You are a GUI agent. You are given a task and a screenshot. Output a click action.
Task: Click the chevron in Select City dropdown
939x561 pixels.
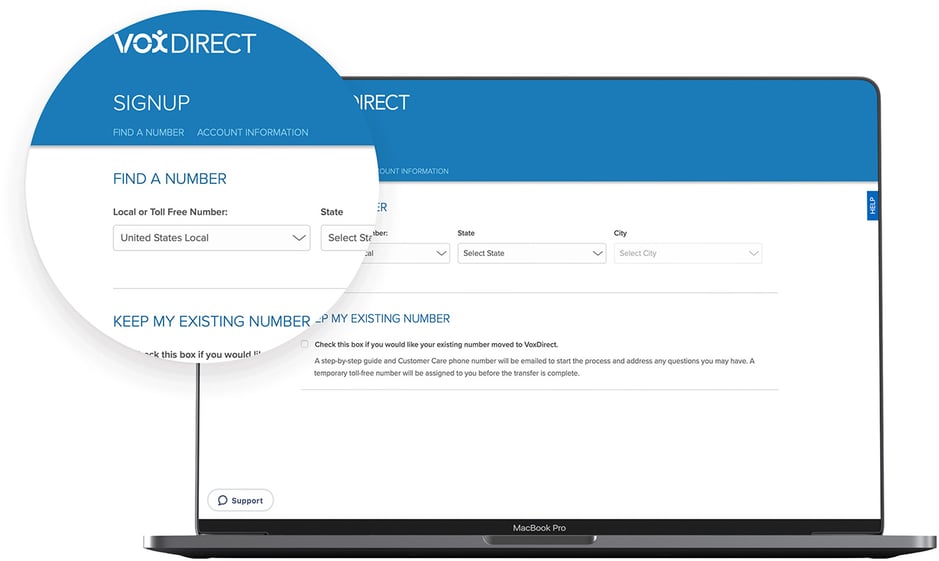[x=753, y=253]
